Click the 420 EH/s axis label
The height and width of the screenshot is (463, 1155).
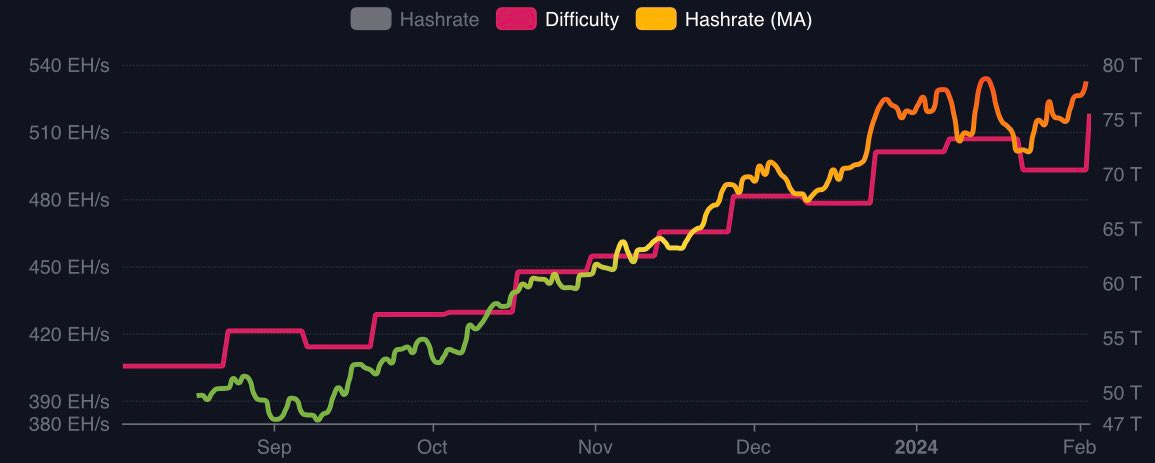pyautogui.click(x=69, y=335)
